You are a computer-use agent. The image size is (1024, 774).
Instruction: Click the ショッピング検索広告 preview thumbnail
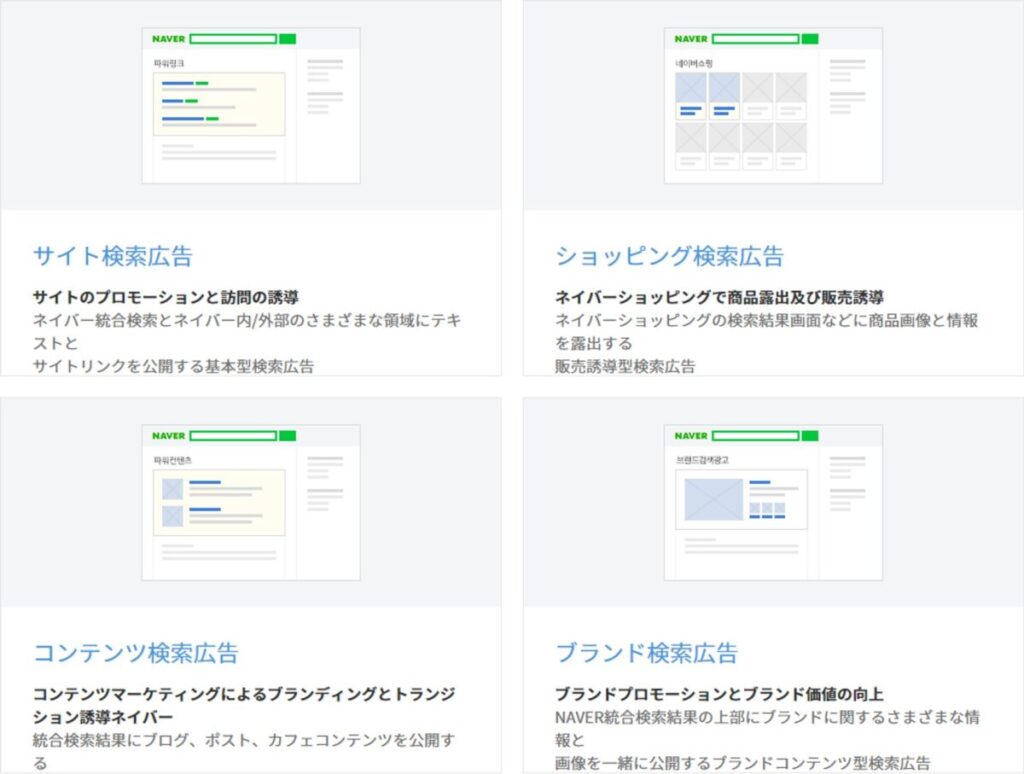775,105
